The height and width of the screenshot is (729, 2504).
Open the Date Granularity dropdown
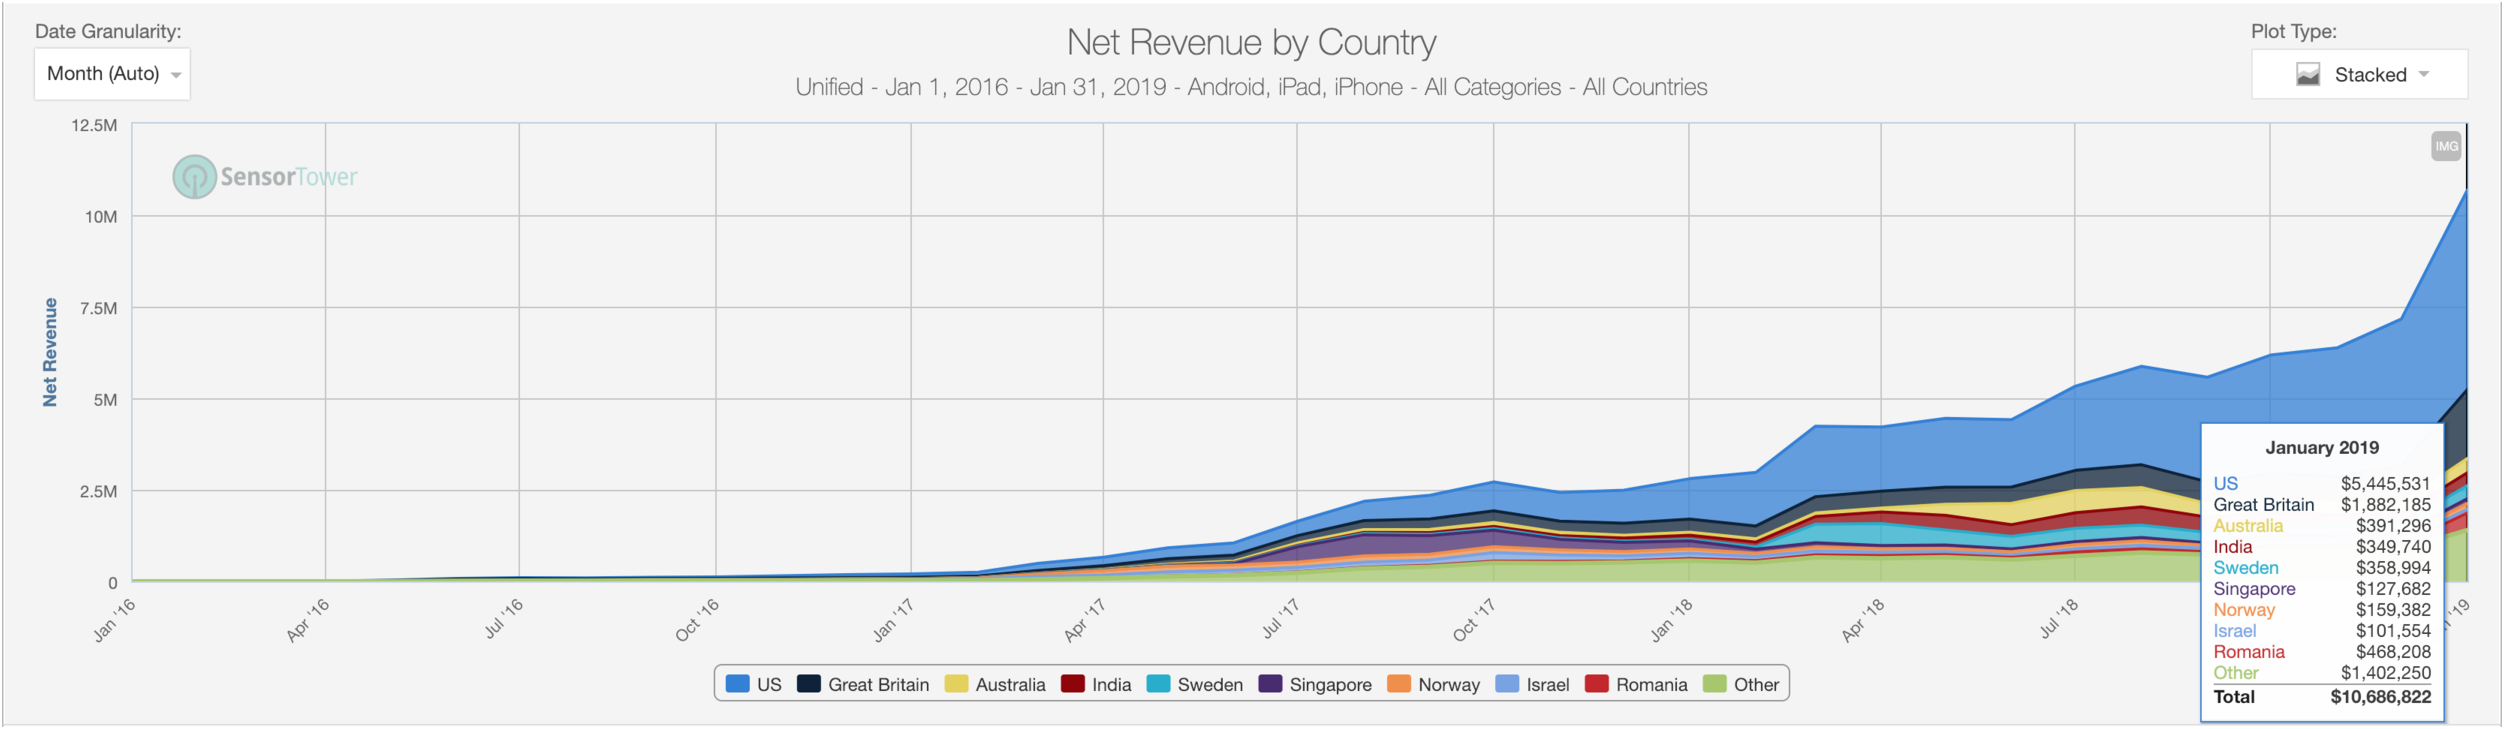pos(112,74)
